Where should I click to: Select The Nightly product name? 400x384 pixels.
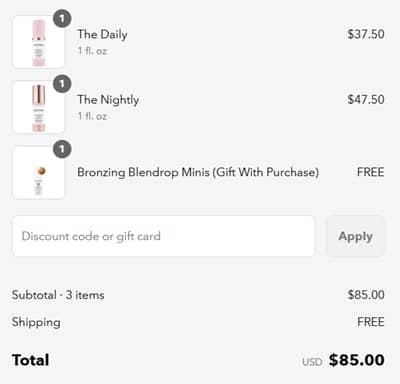click(x=108, y=100)
